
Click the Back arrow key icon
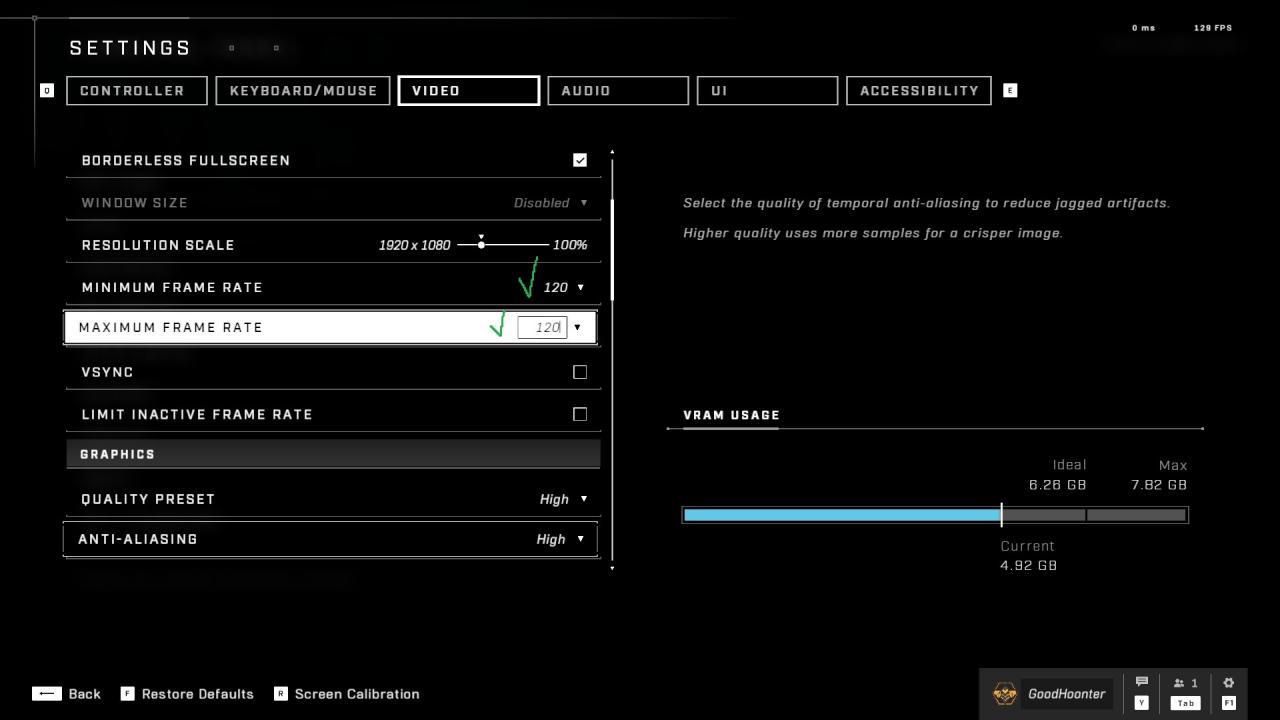47,694
